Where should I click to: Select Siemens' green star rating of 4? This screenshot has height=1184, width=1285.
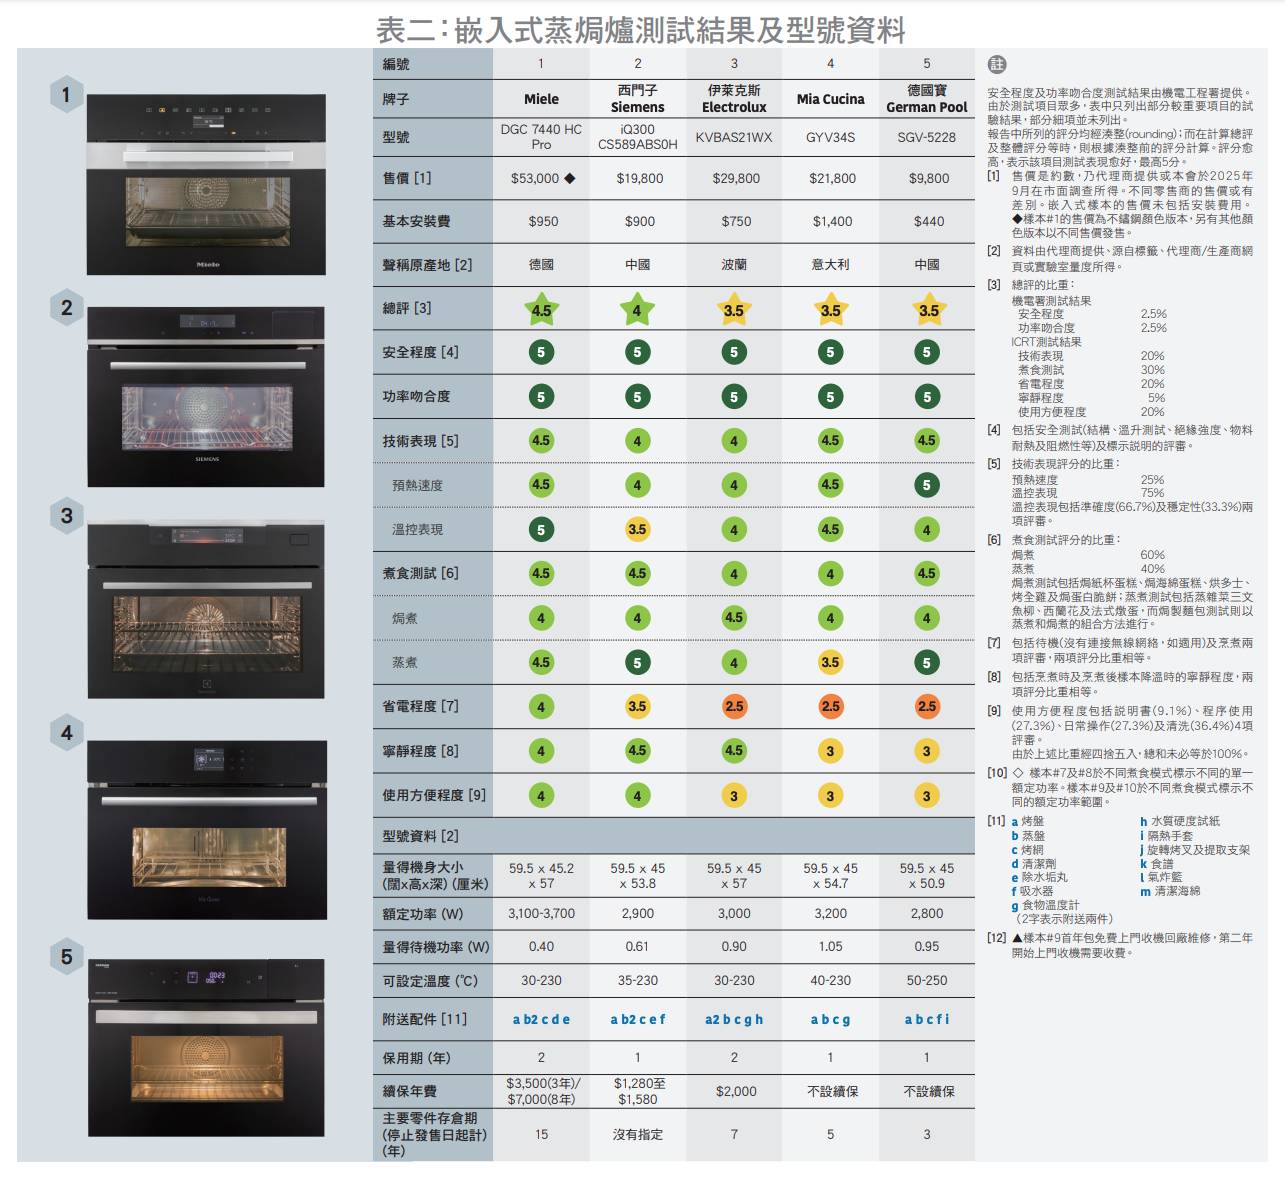[x=637, y=309]
